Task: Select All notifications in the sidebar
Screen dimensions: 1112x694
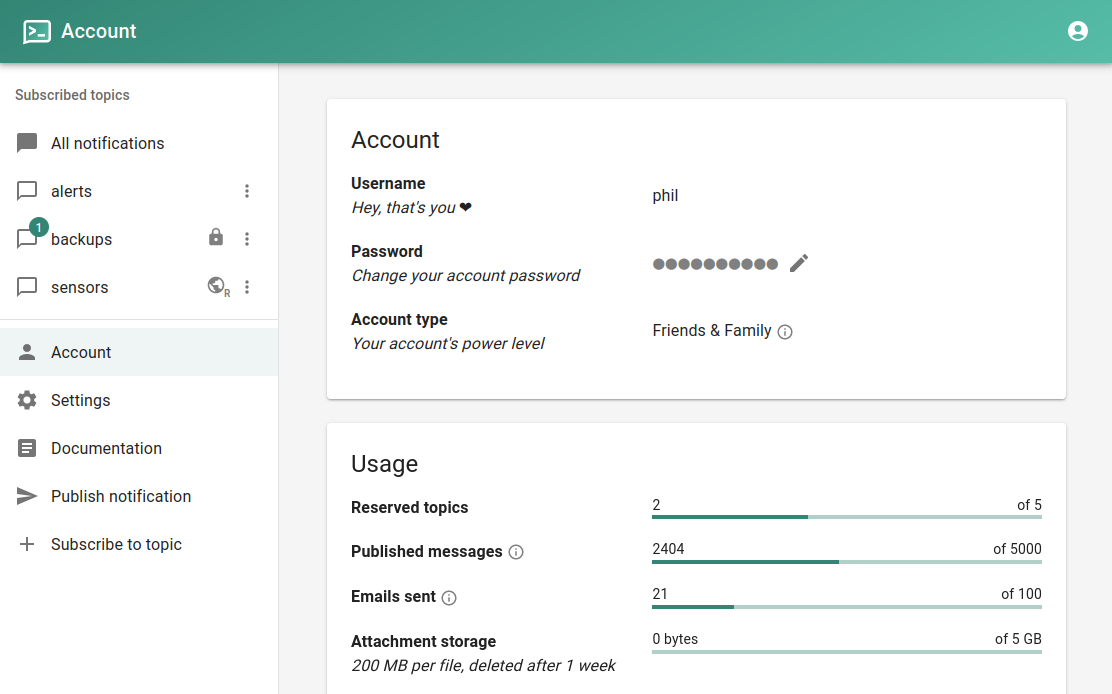Action: [107, 143]
